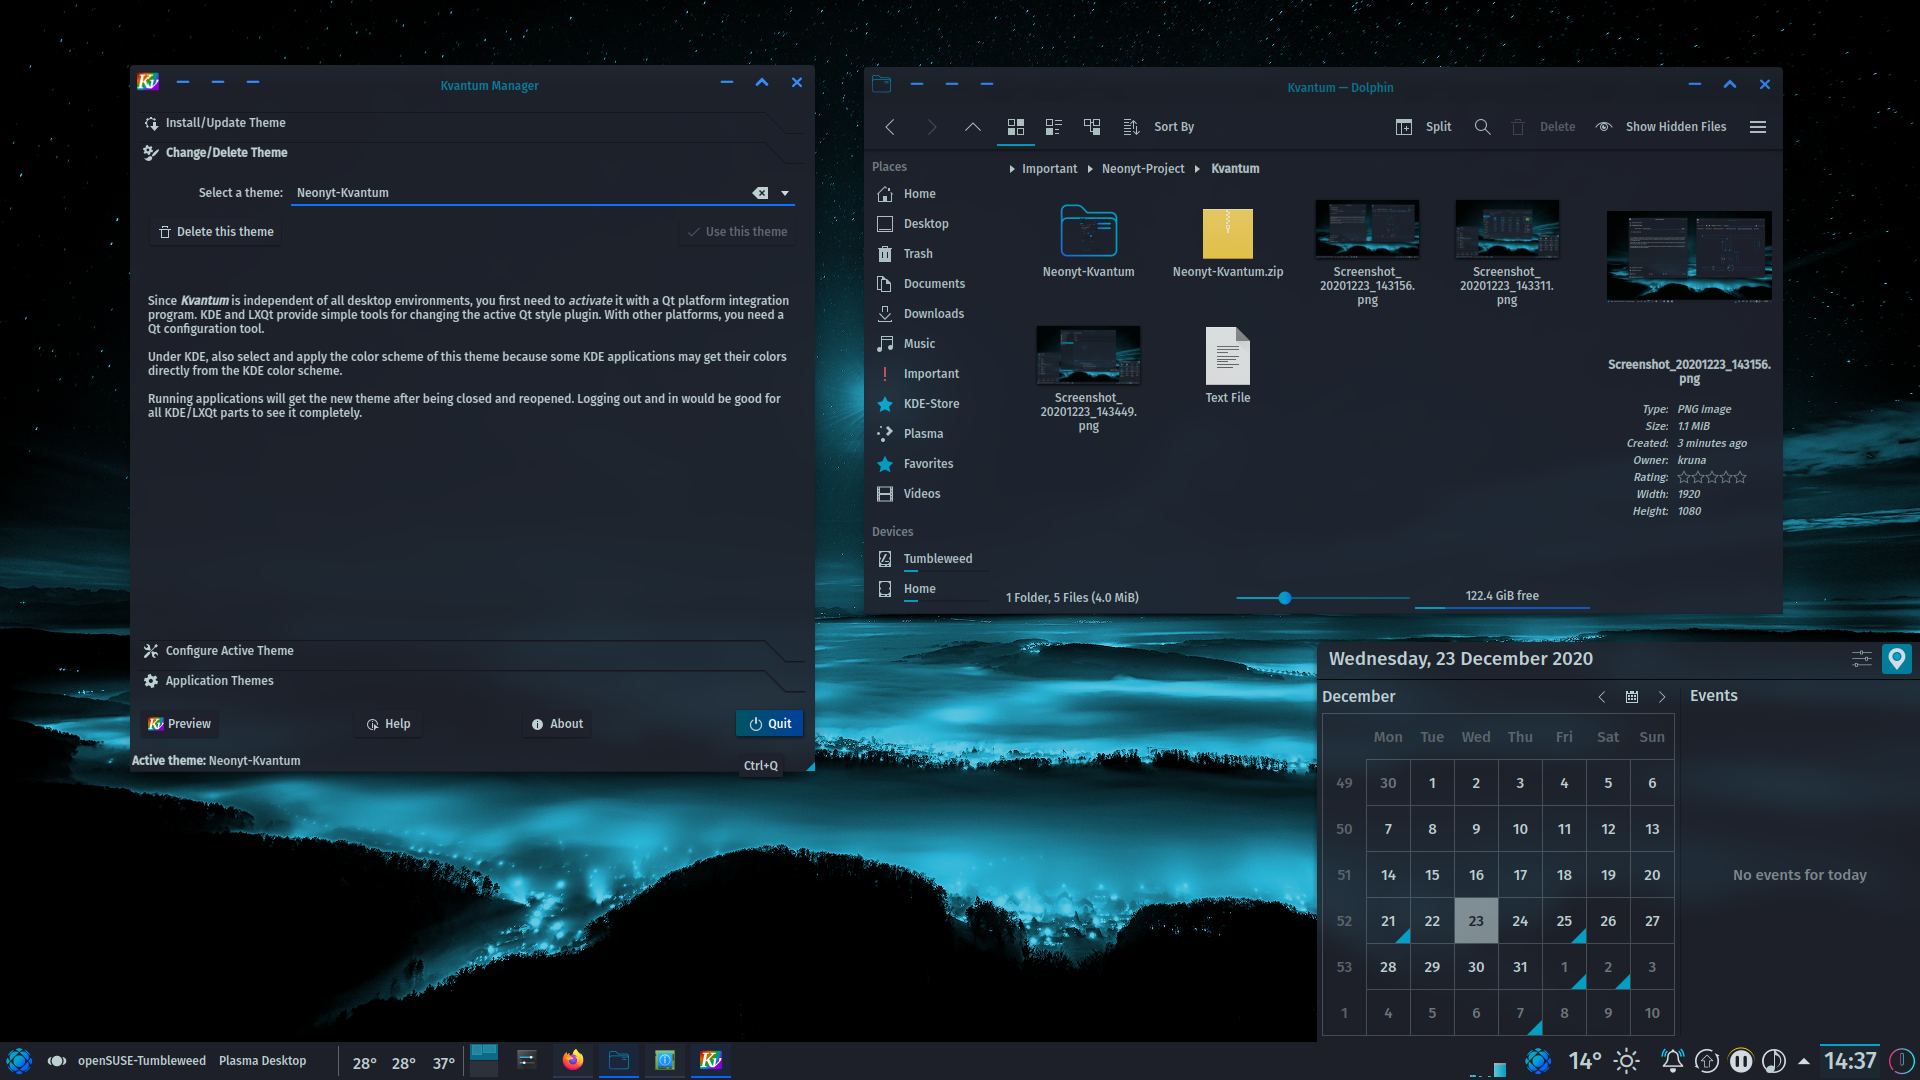Click the 14:37 taskbar clock
Viewport: 1920px width, 1080px height.
tap(1850, 1061)
